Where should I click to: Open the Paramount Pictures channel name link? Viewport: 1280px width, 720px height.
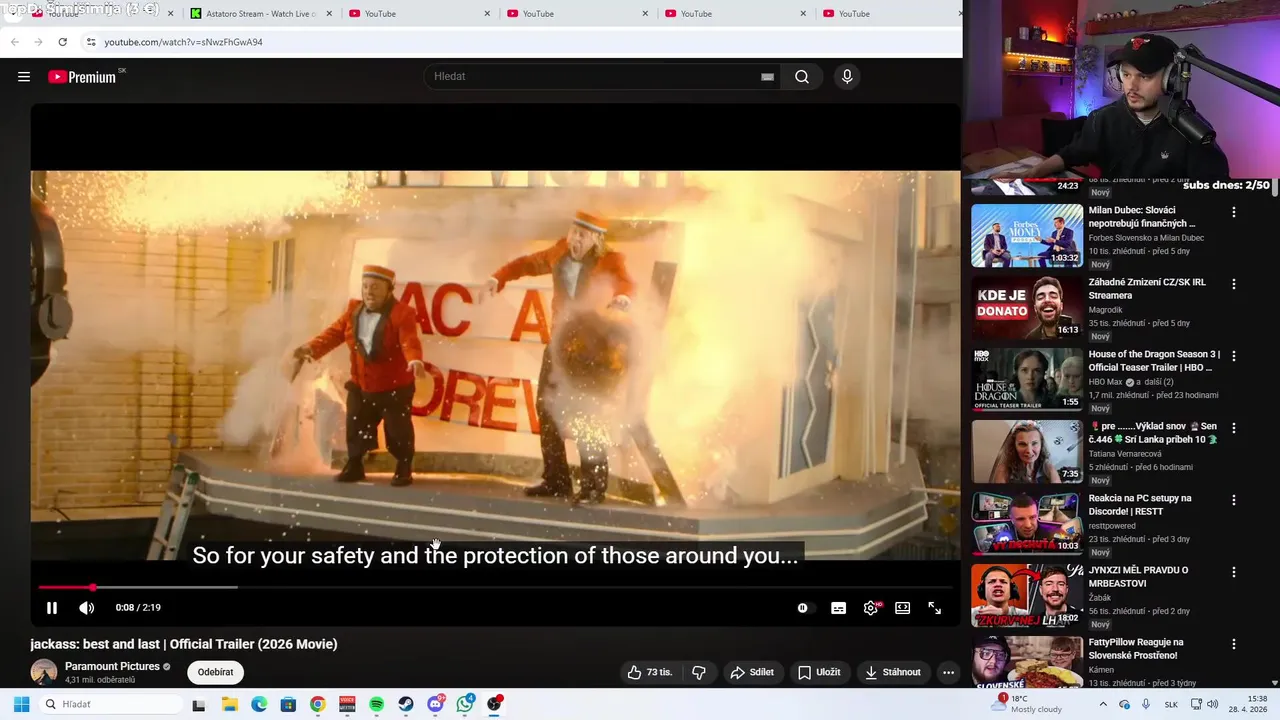pos(112,666)
